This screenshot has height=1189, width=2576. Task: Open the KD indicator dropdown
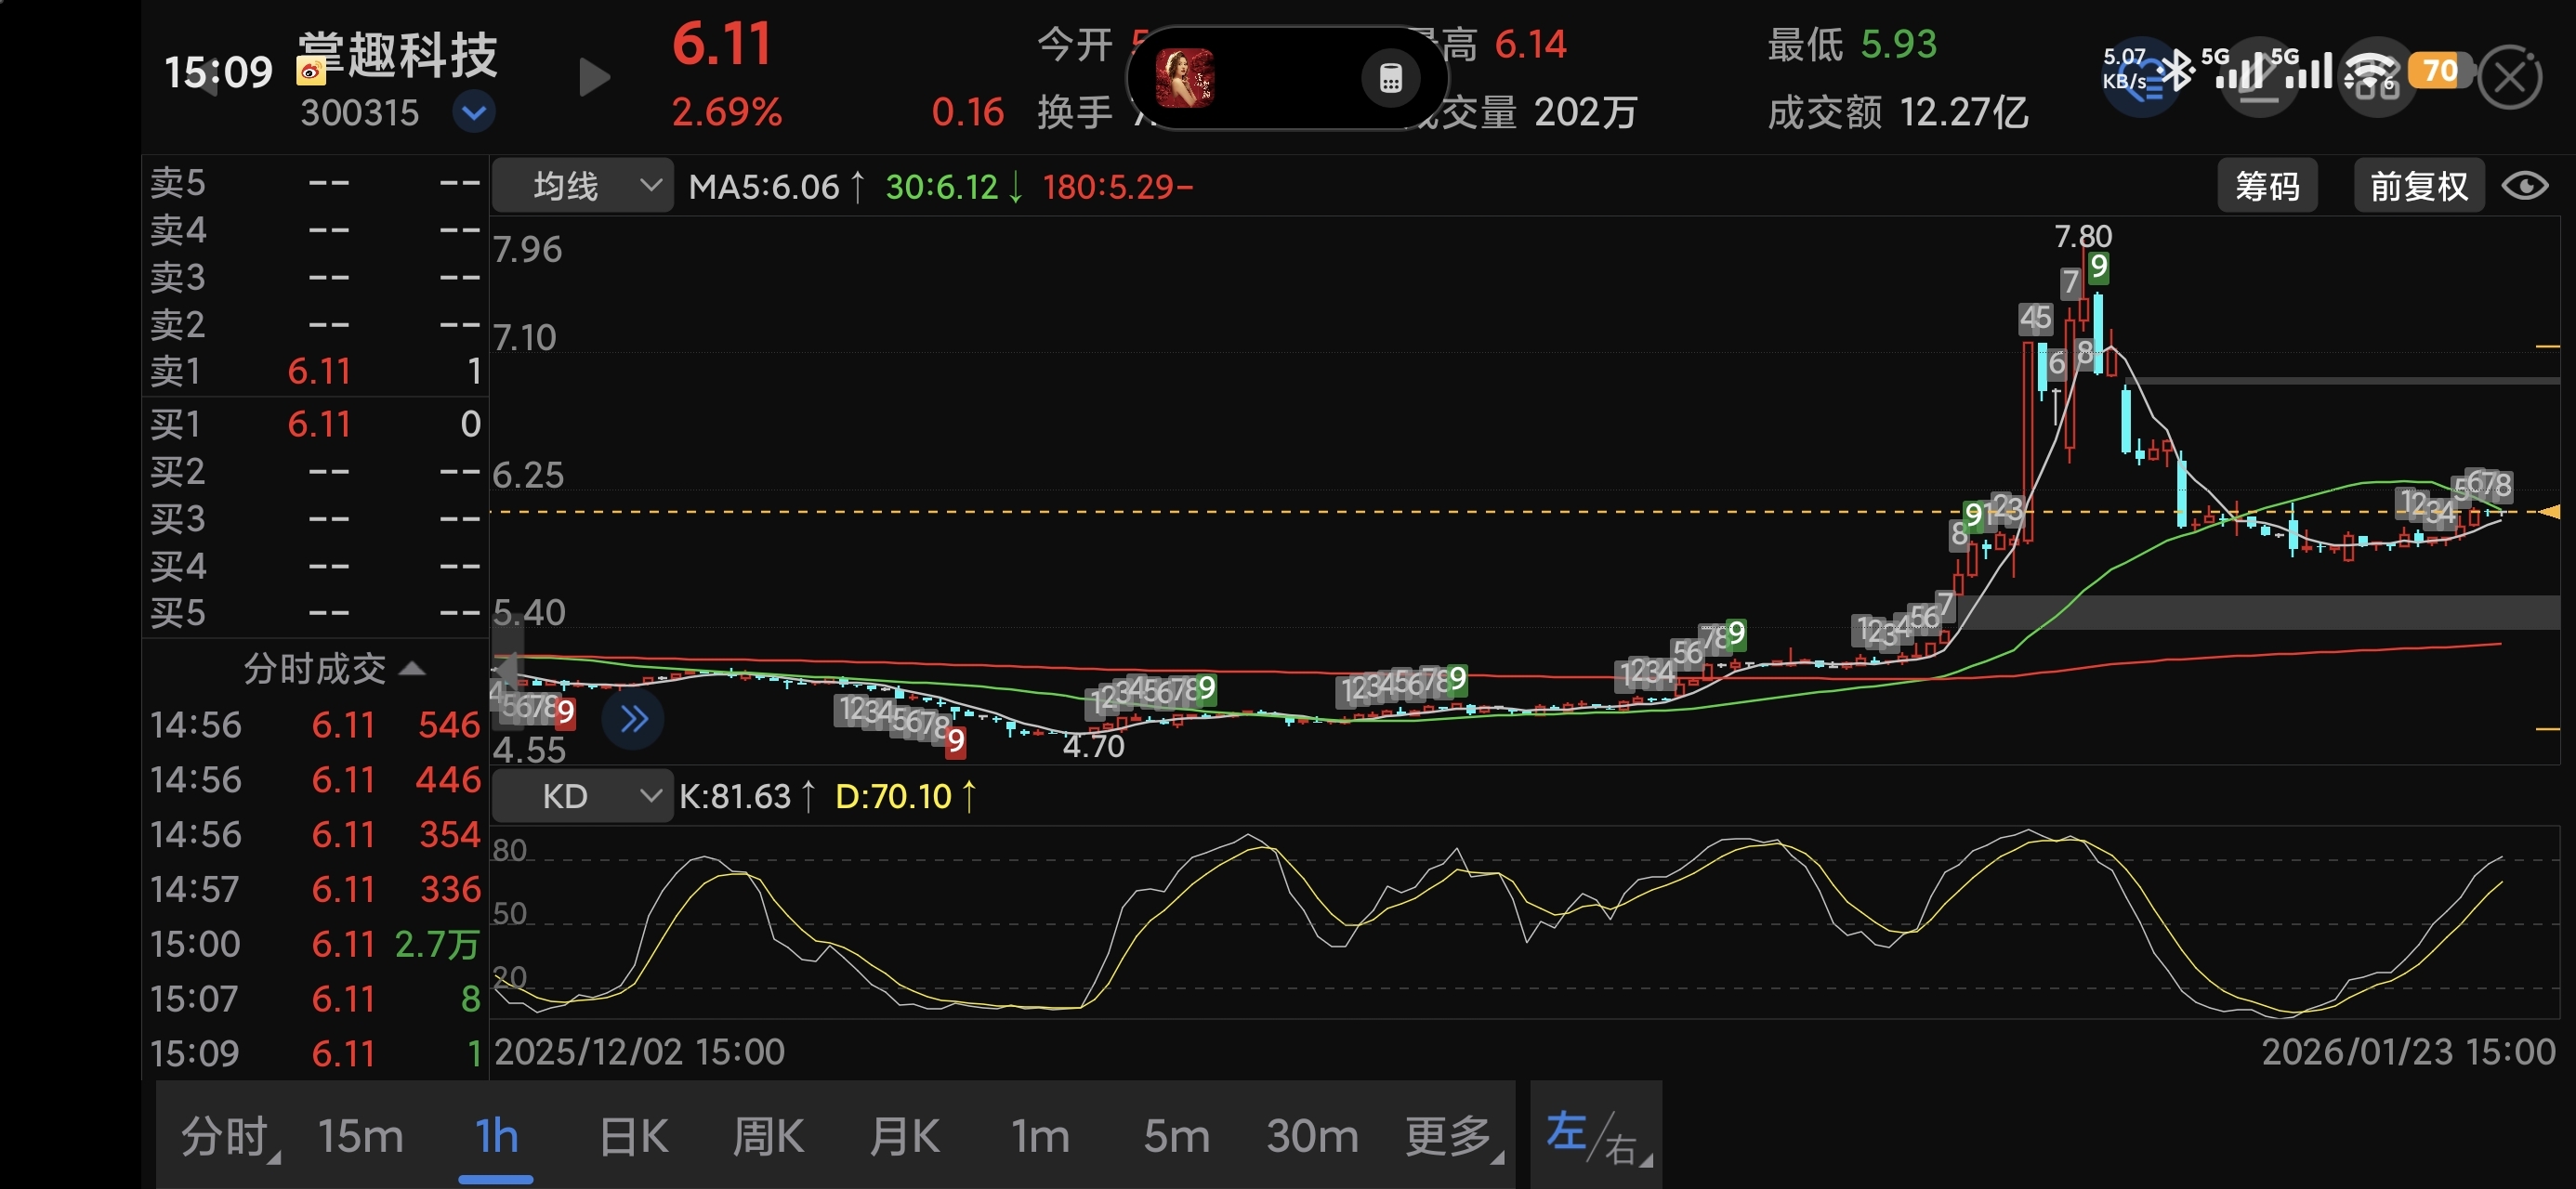582,796
